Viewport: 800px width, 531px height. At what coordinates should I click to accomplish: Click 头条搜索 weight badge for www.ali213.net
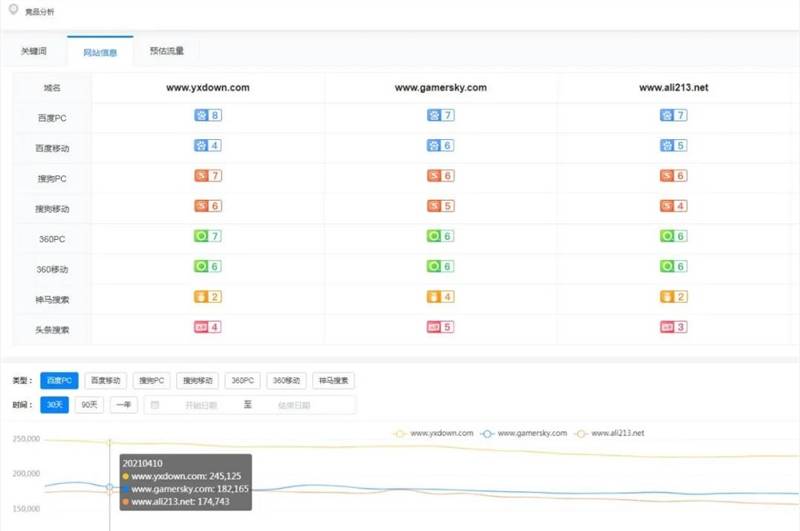[673, 327]
